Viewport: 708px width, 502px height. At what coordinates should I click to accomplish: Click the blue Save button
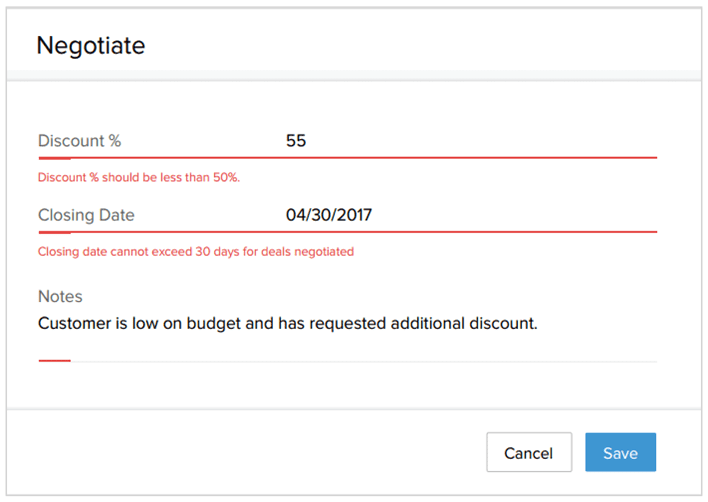pyautogui.click(x=620, y=452)
